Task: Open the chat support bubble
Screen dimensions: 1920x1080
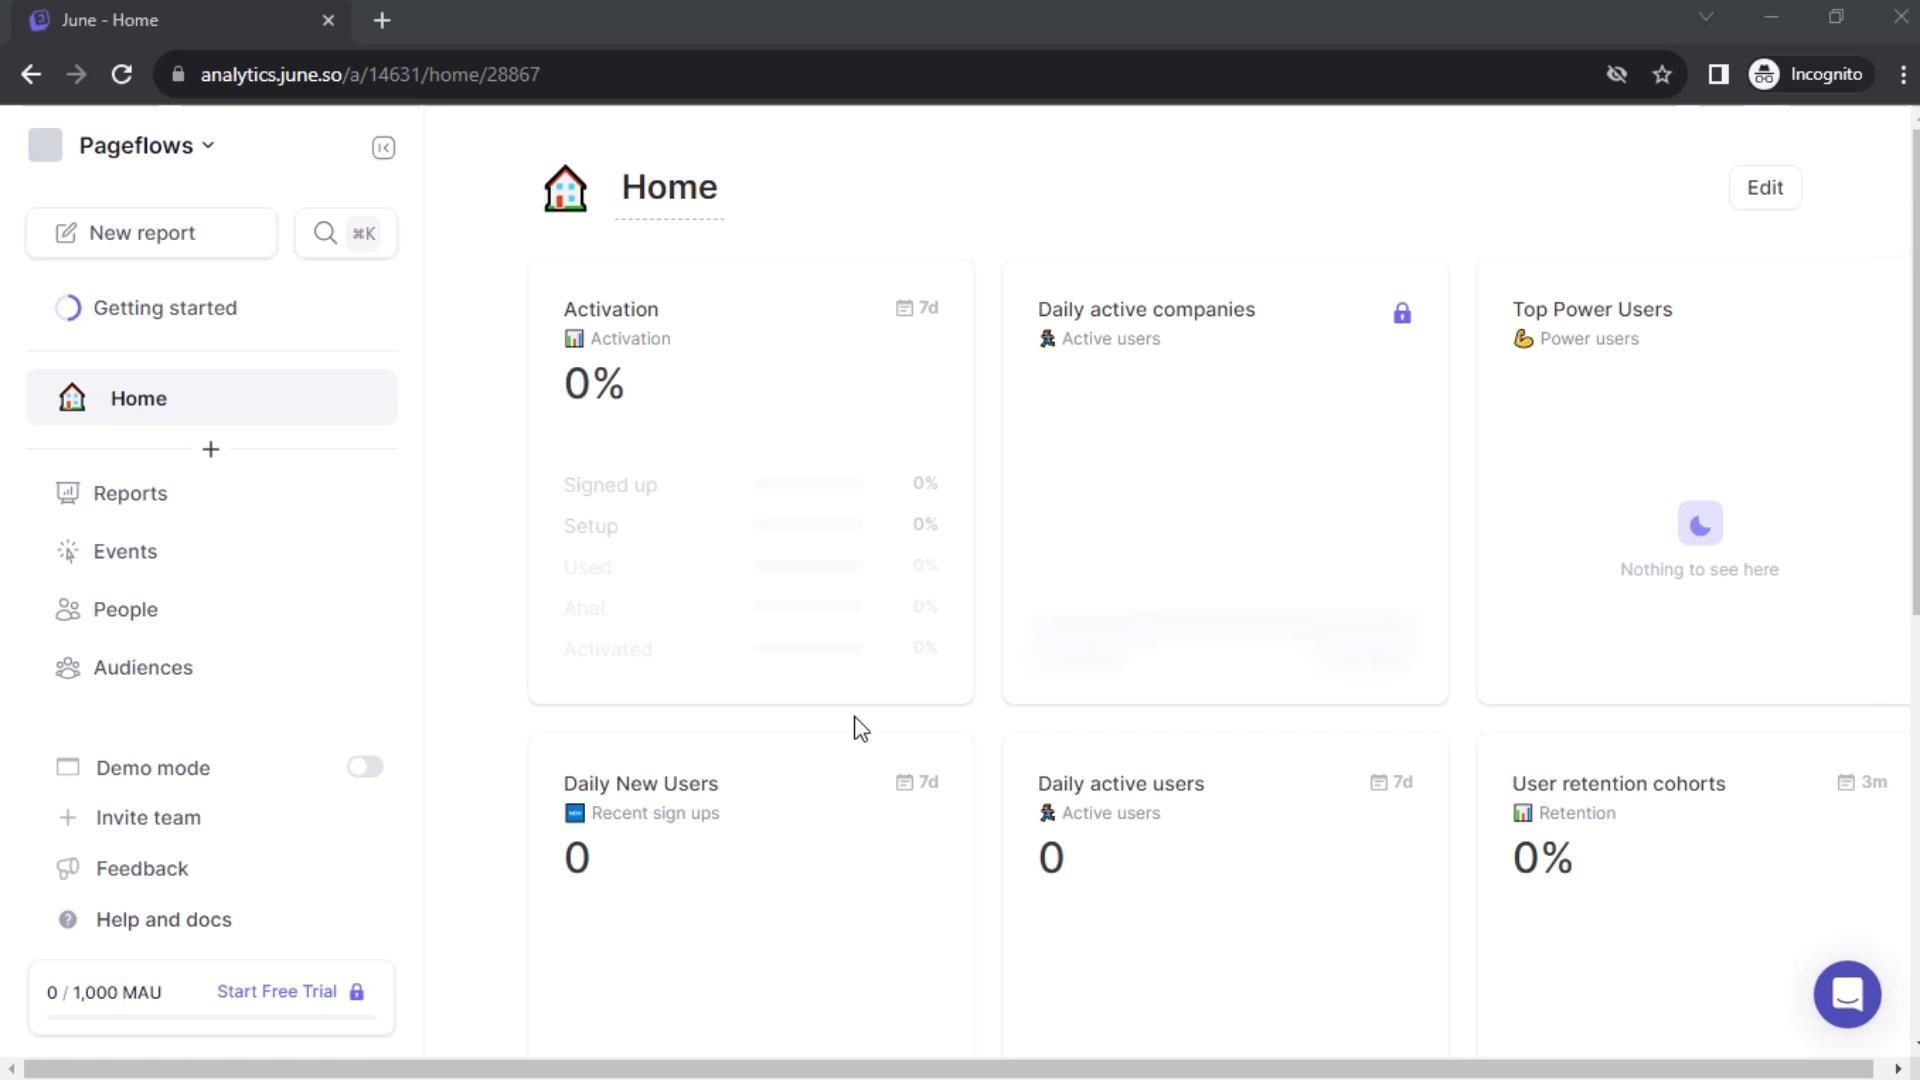Action: pos(1846,994)
